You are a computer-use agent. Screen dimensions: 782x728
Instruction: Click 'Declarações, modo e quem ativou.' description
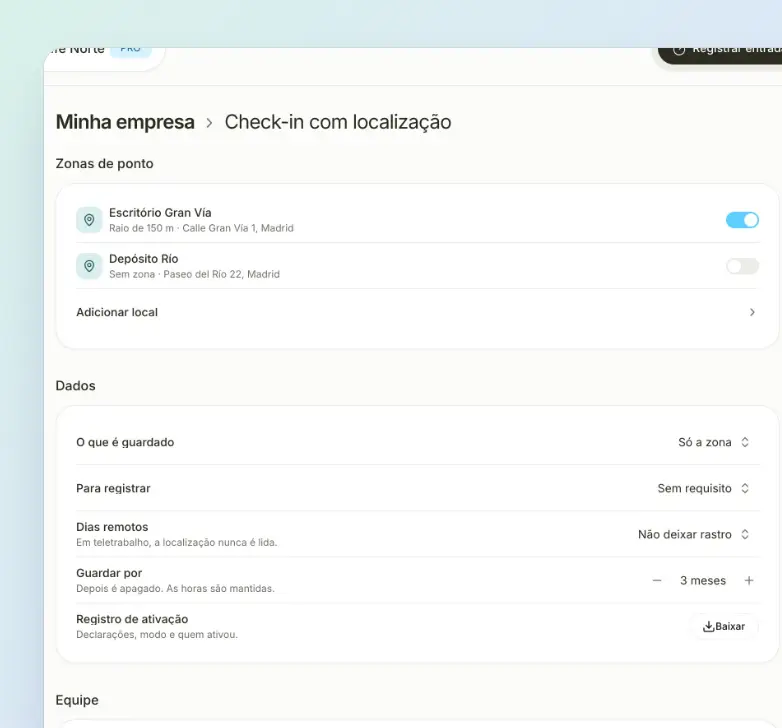[157, 635]
